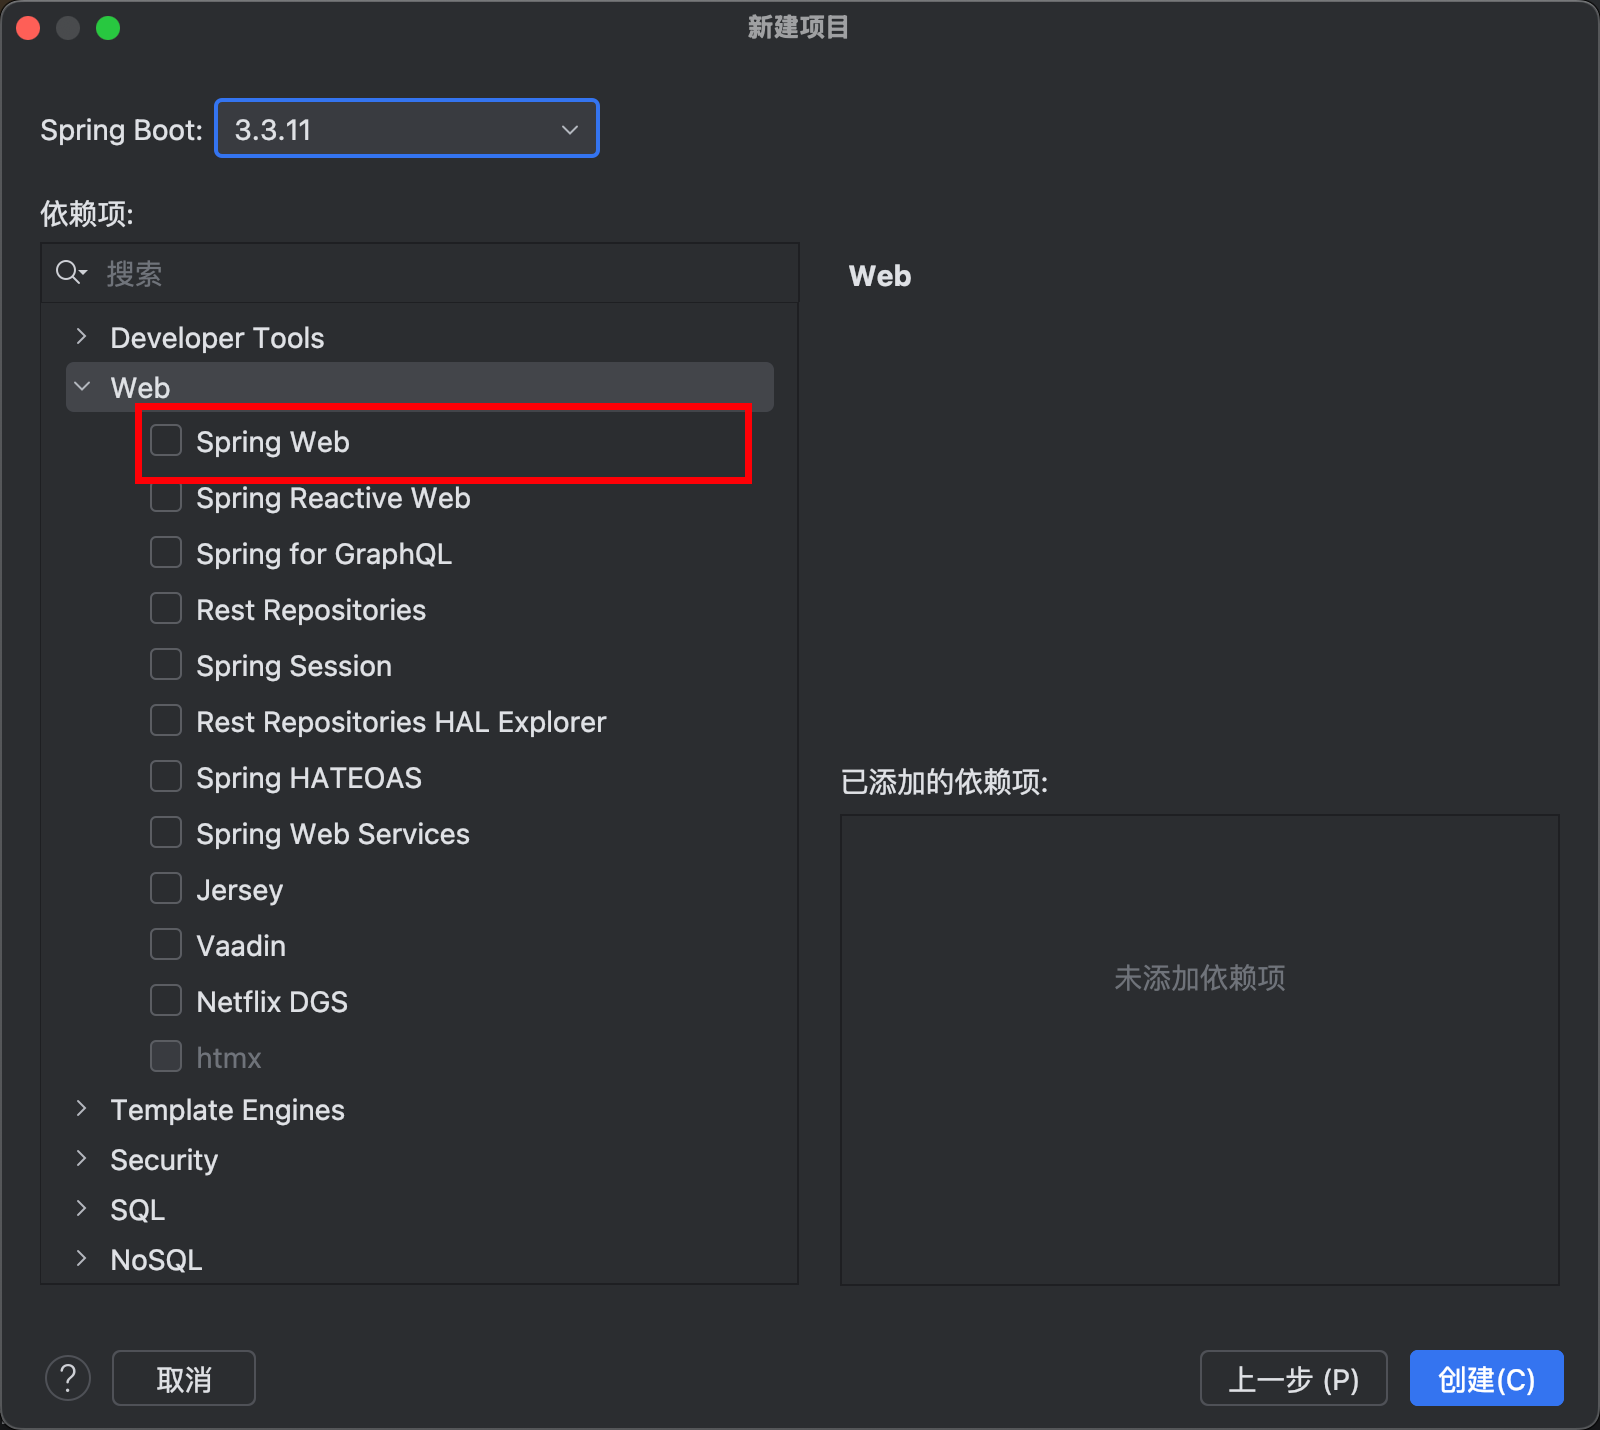Click the Security label

pos(164,1160)
